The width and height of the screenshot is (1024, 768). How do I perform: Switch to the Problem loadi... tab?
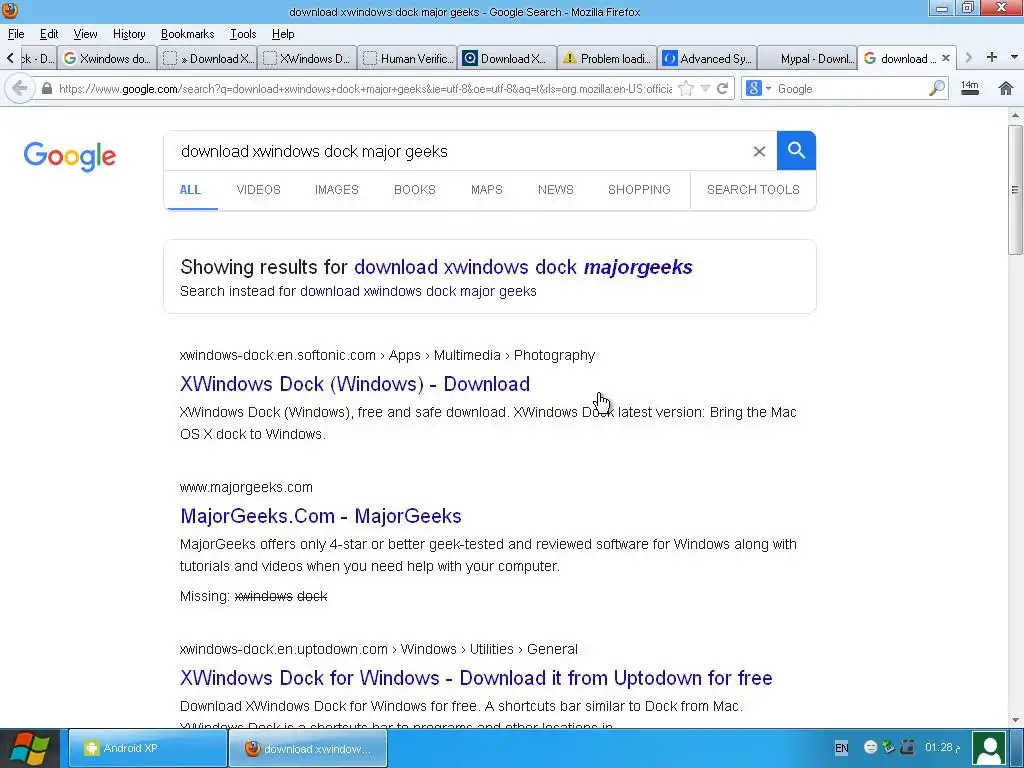click(x=607, y=58)
